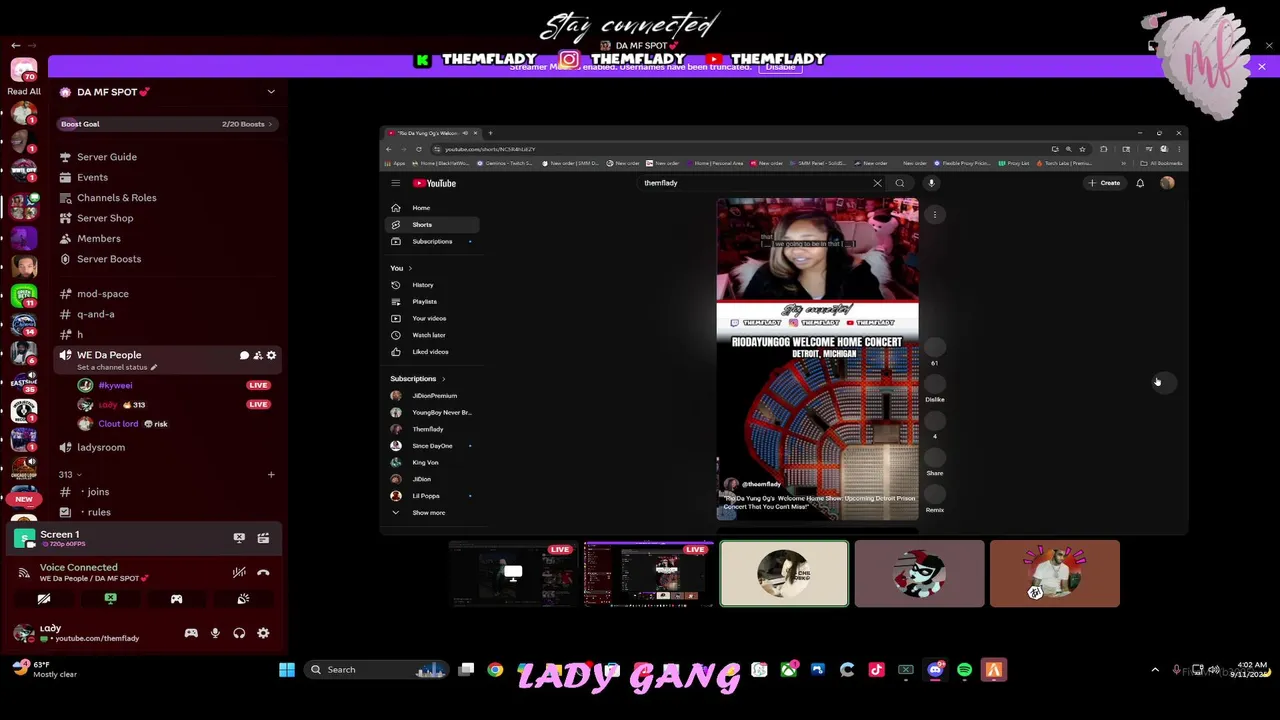Open Short's three-dot options menu

coord(935,214)
